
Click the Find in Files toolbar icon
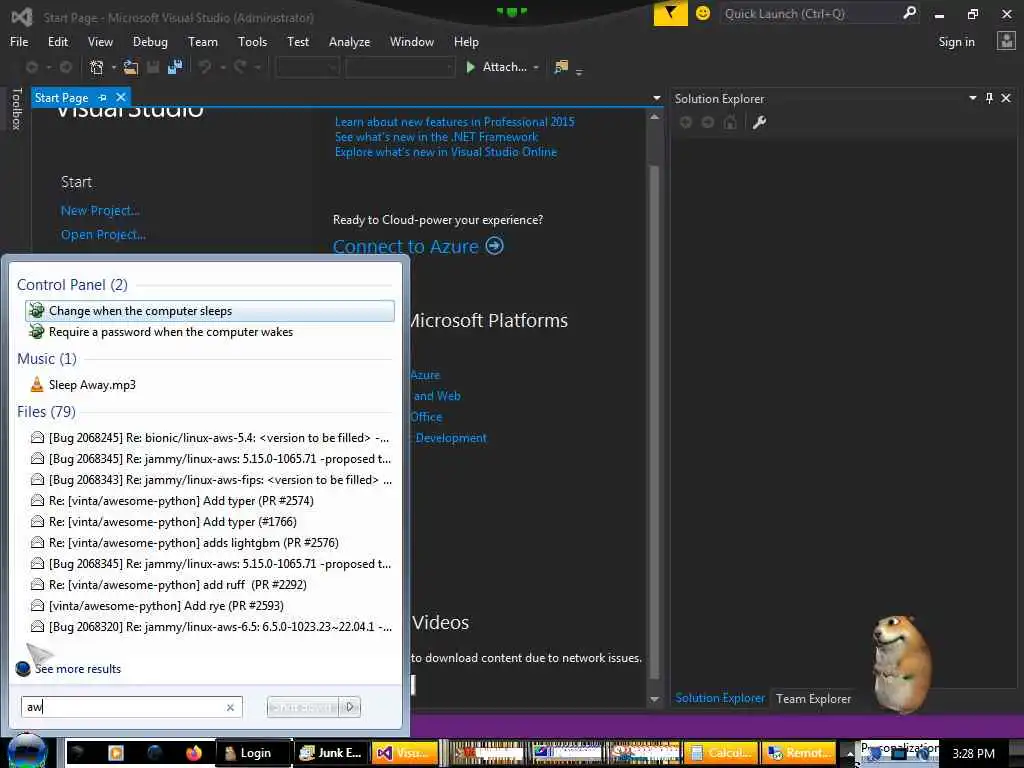[561, 67]
